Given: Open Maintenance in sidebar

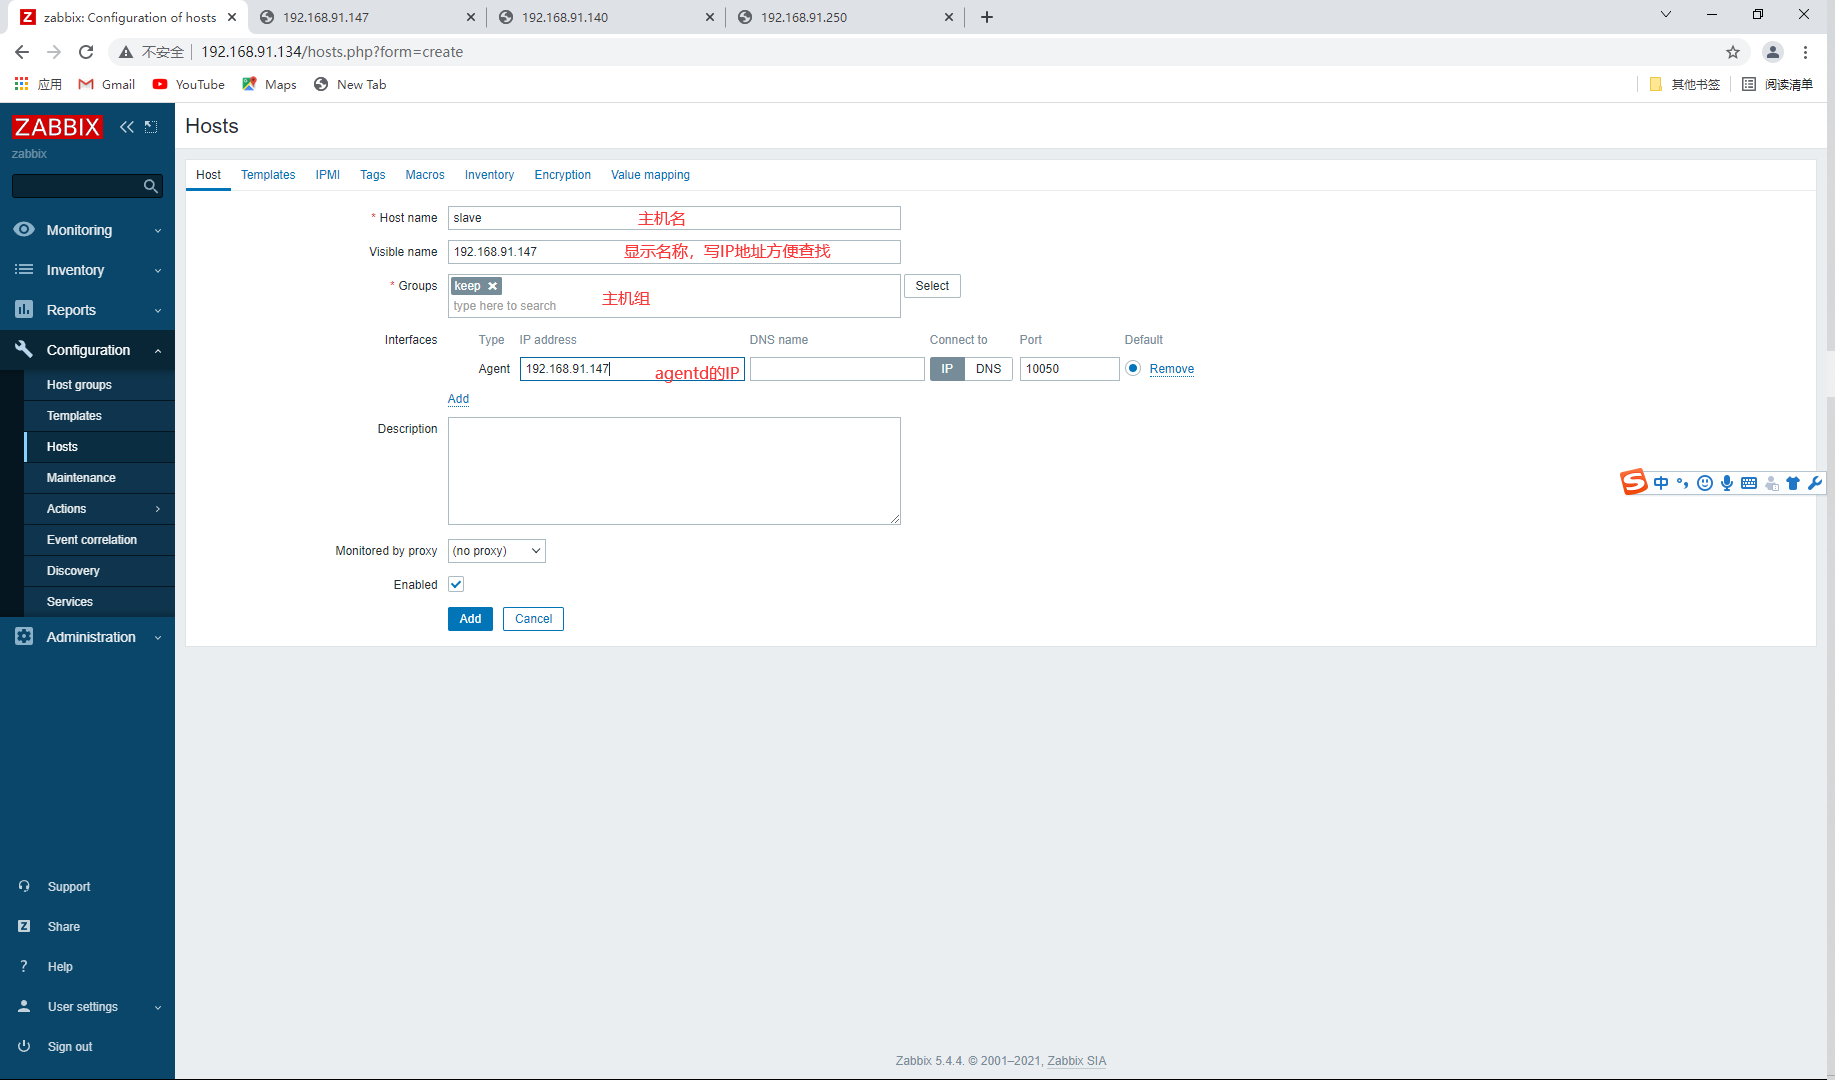Looking at the screenshot, I should tap(99, 478).
